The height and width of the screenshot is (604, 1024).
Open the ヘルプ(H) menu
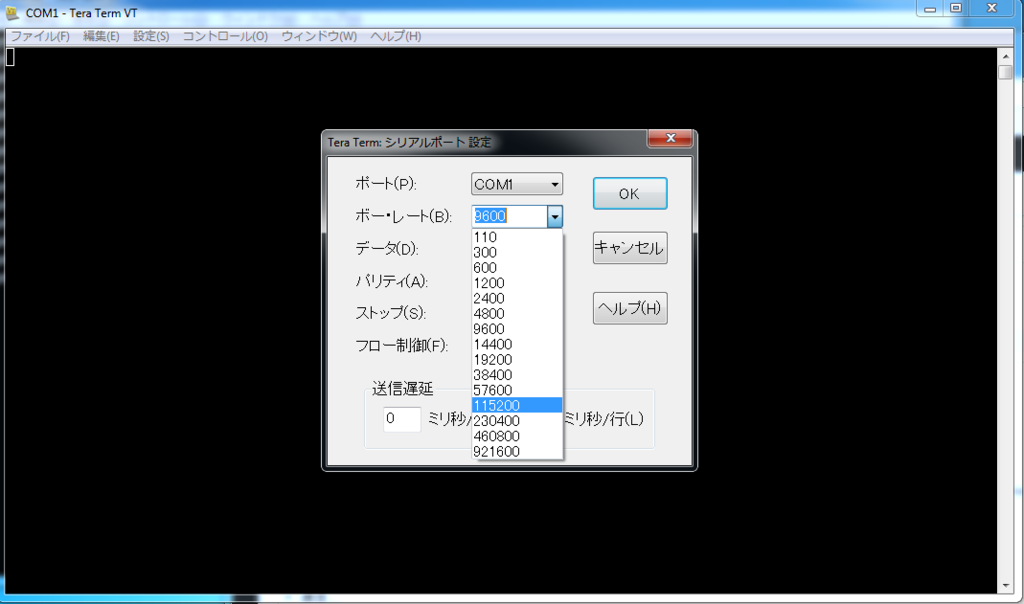[x=396, y=36]
